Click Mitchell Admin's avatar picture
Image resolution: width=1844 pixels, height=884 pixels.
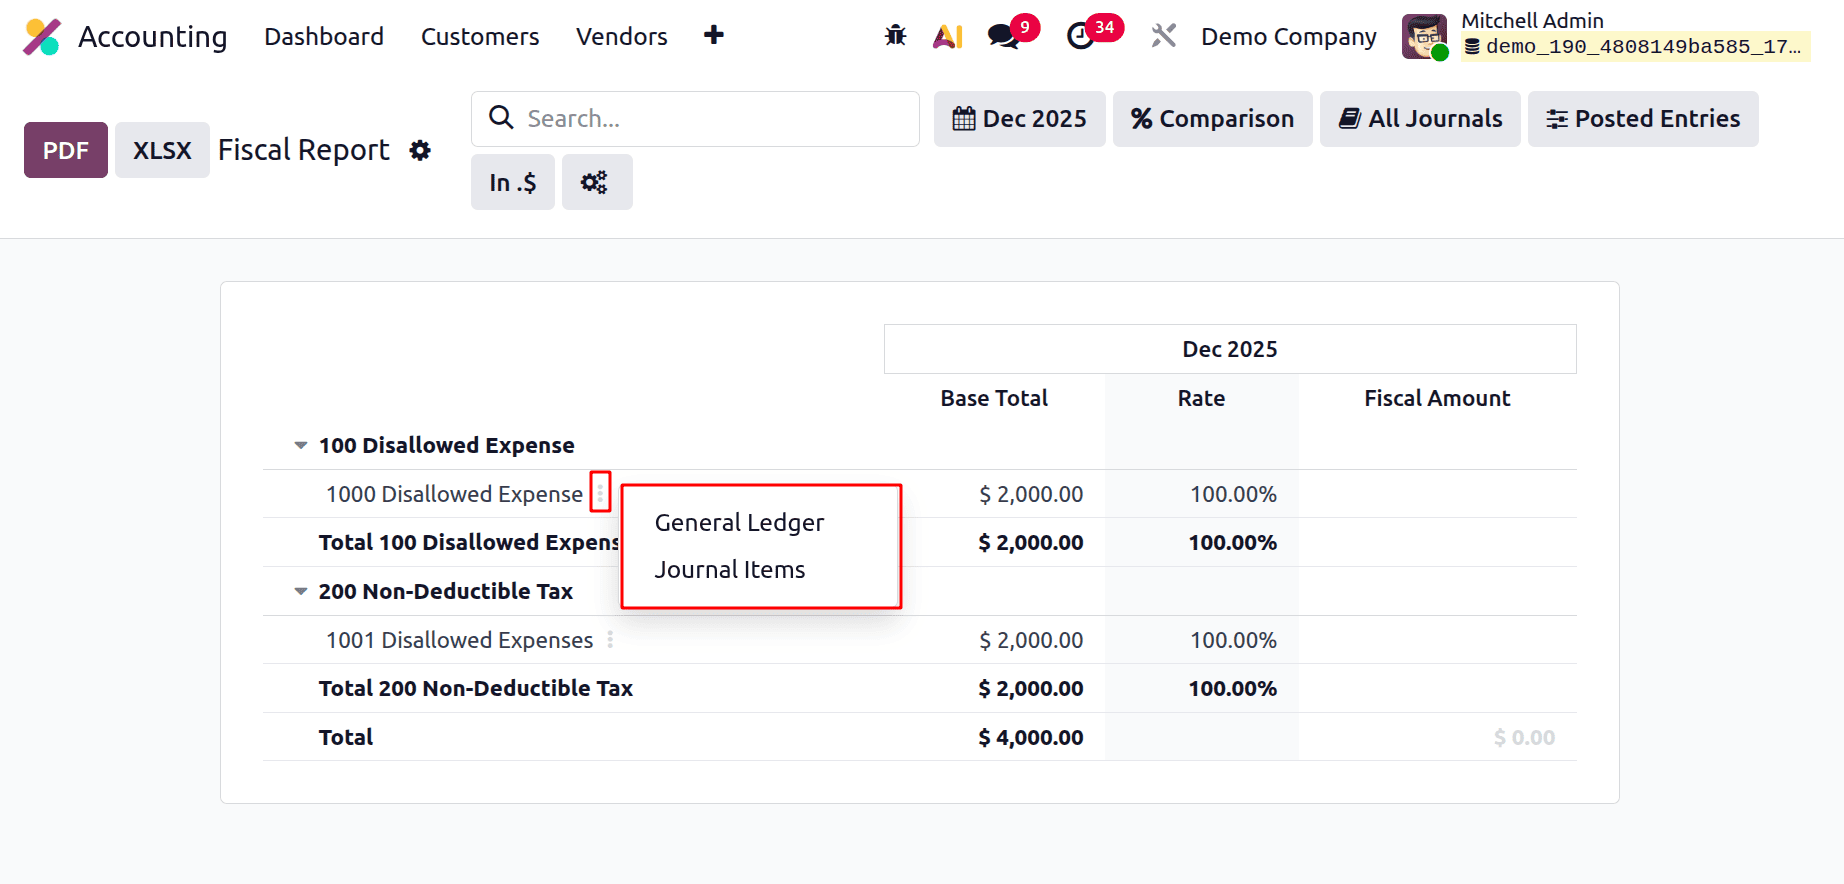click(x=1424, y=37)
